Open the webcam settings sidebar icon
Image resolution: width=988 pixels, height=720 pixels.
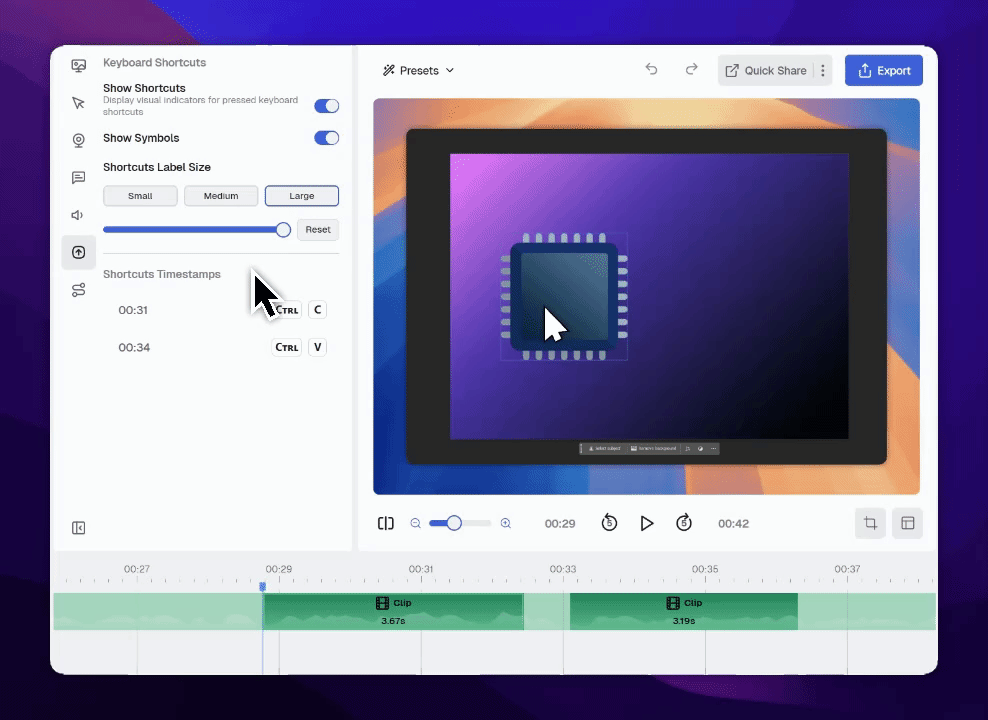click(x=79, y=140)
